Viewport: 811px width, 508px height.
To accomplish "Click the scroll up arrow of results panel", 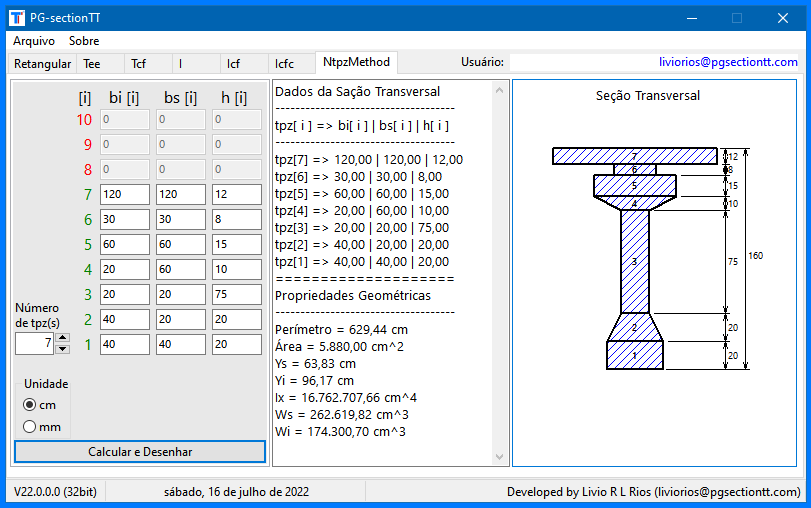I will coord(499,91).
